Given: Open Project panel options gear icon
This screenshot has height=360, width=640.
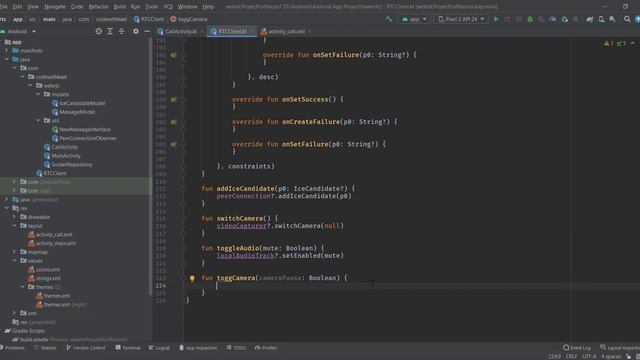Looking at the screenshot, I should click(x=136, y=31).
